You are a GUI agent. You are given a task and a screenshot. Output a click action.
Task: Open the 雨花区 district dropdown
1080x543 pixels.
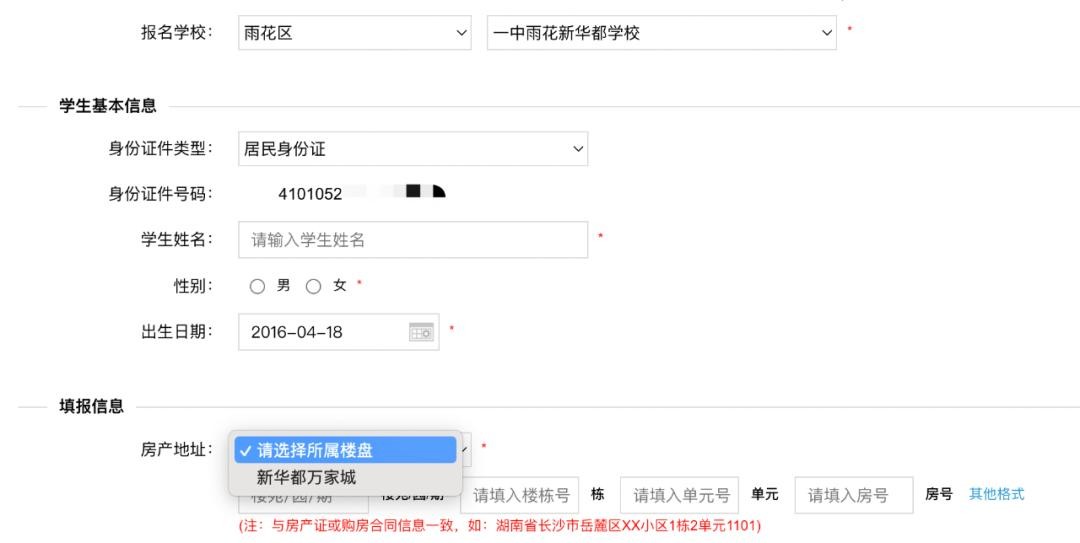coord(356,33)
